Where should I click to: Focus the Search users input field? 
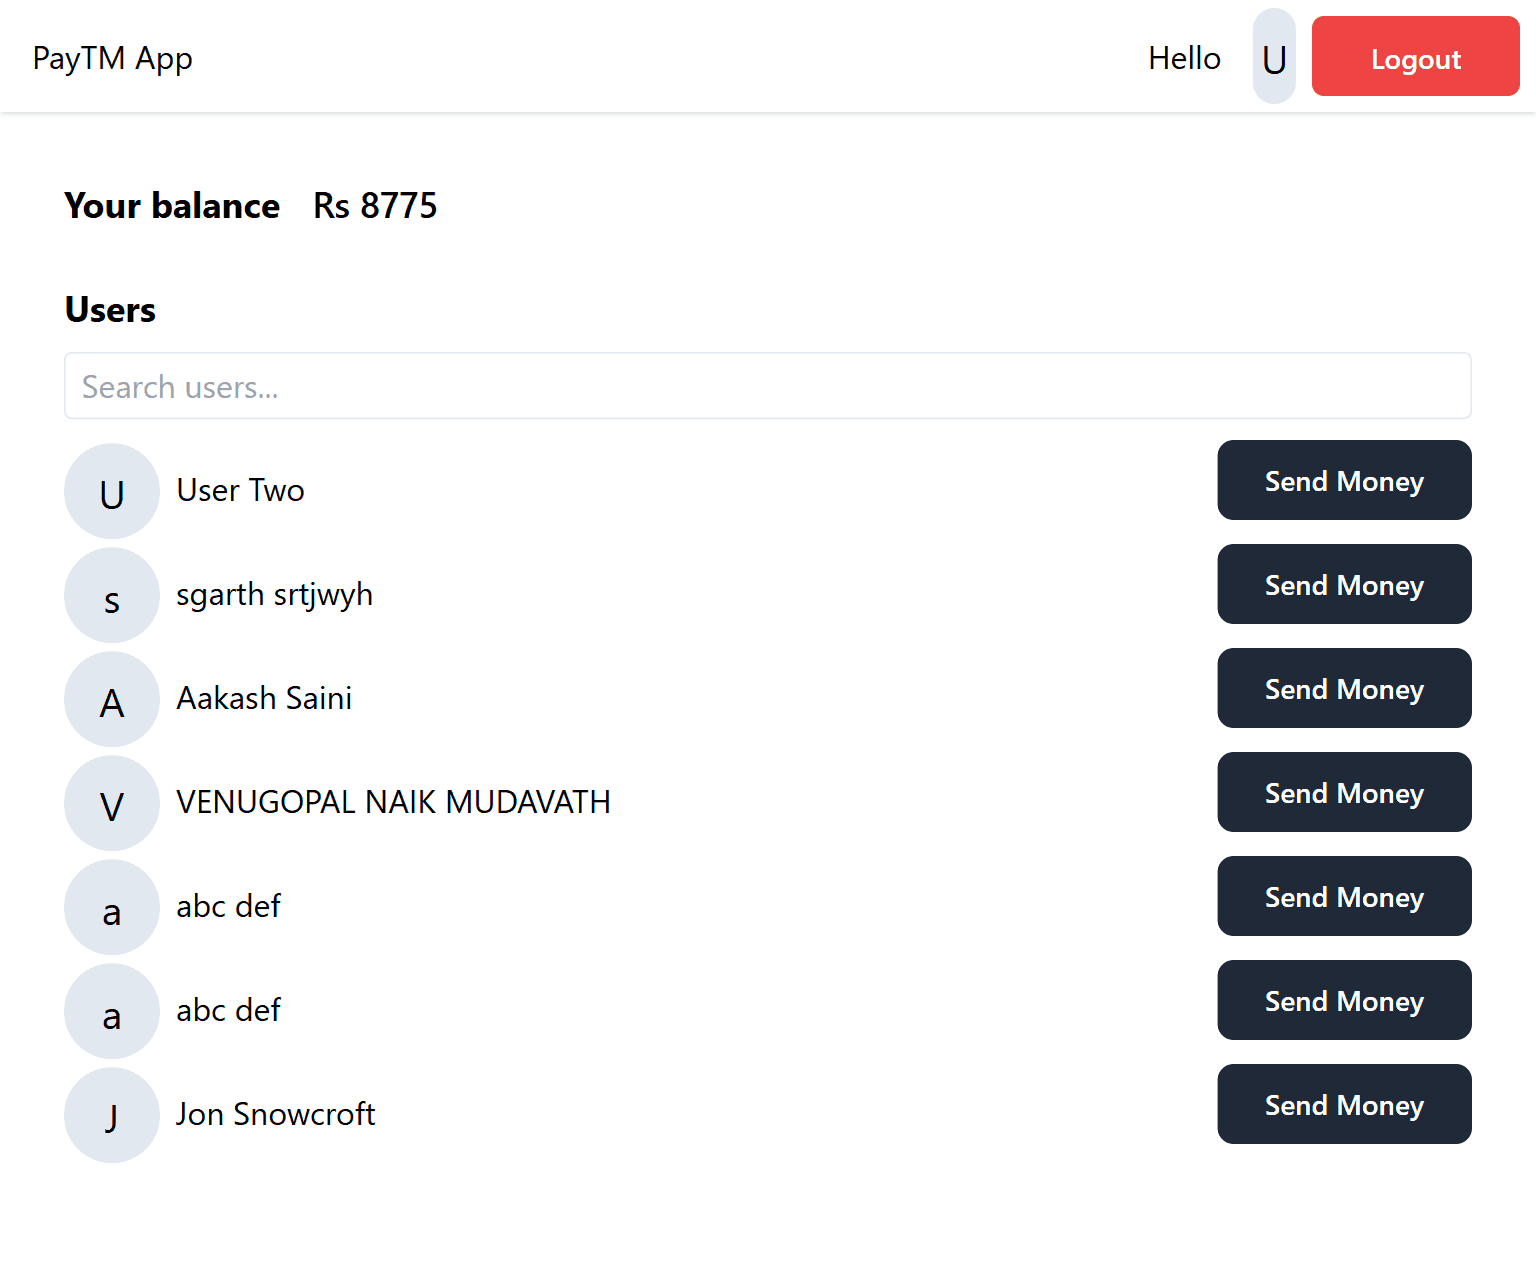coord(767,386)
